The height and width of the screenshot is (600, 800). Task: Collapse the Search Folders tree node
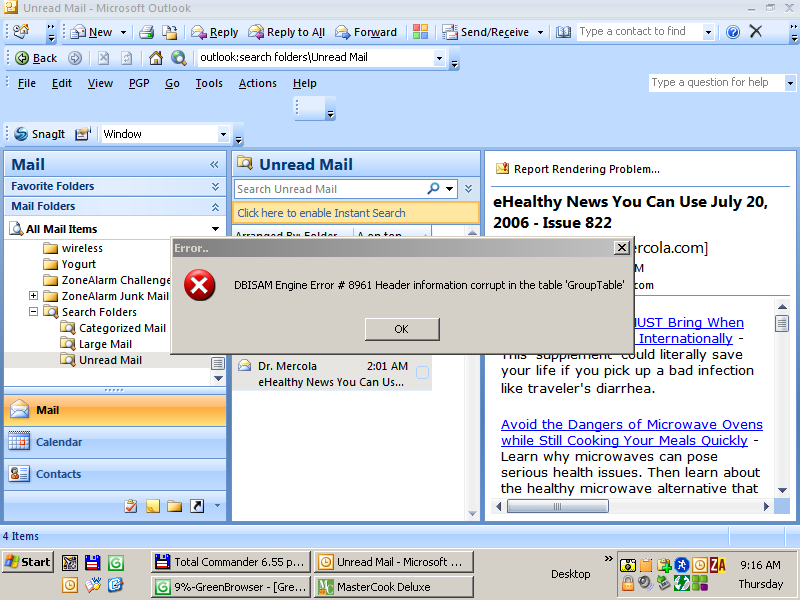[x=34, y=312]
